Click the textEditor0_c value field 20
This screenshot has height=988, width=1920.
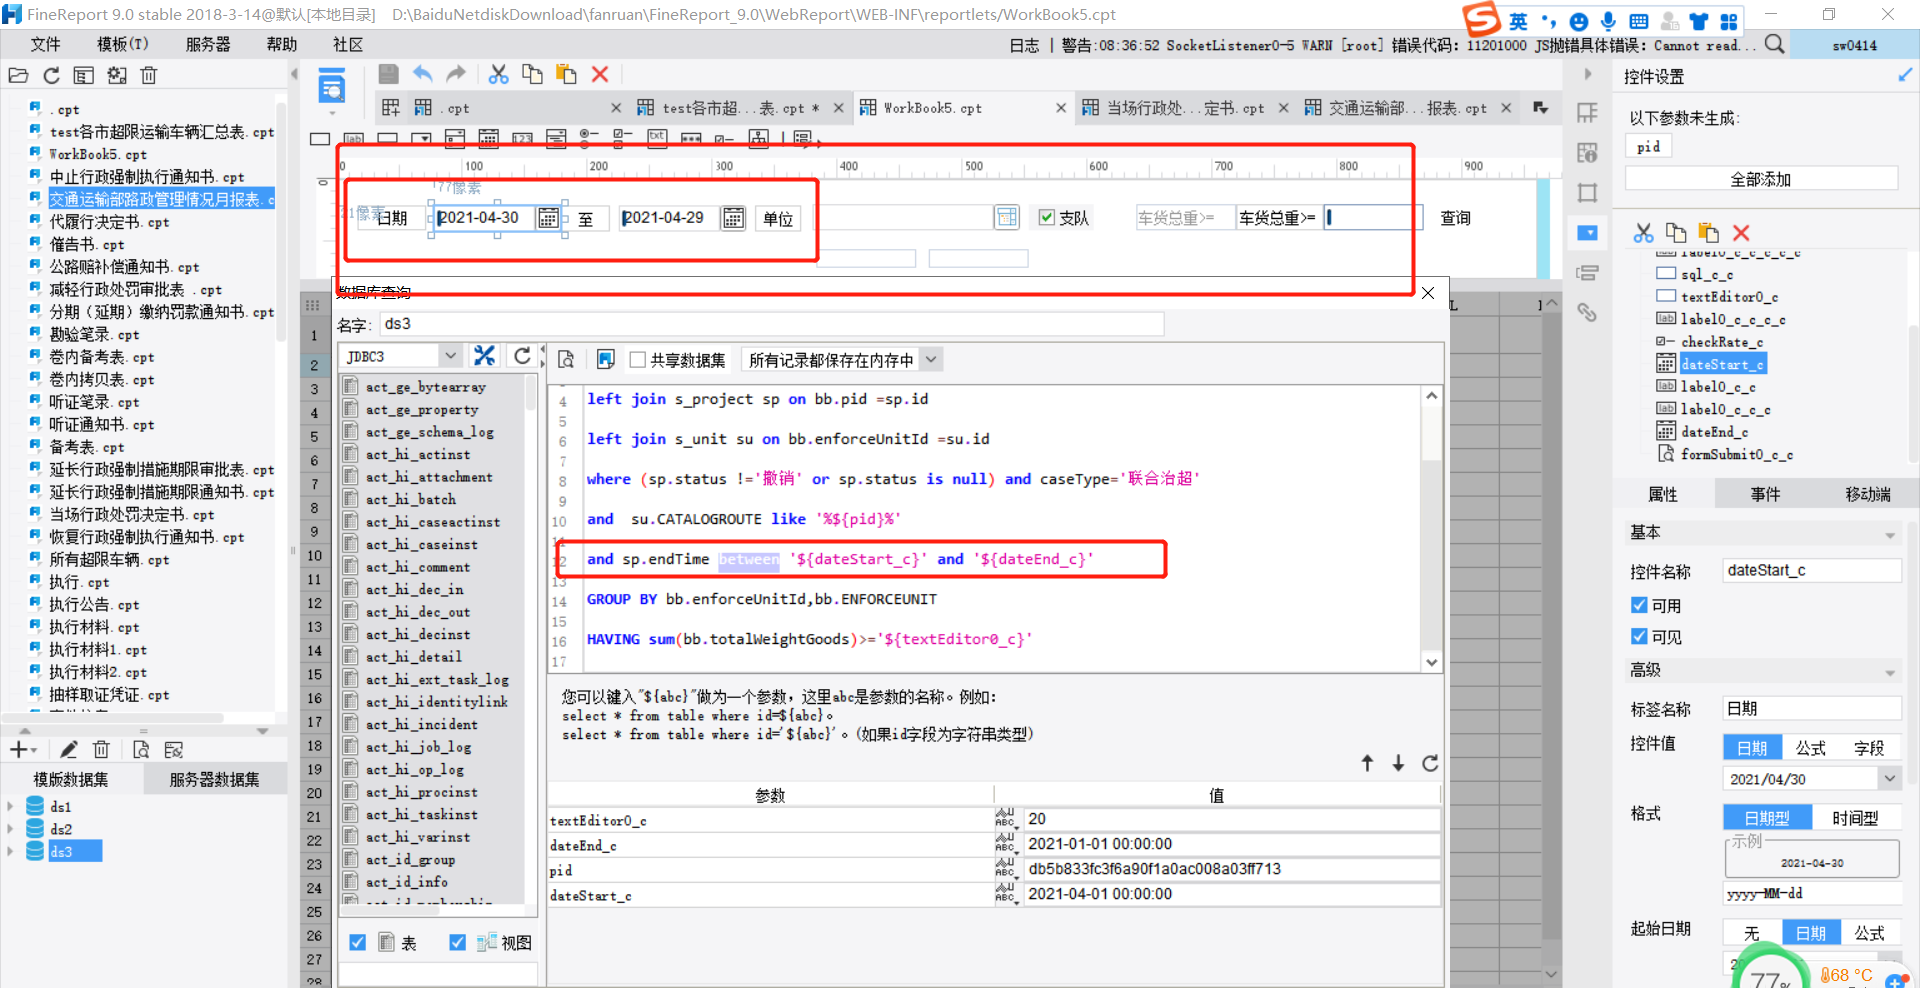click(1231, 819)
